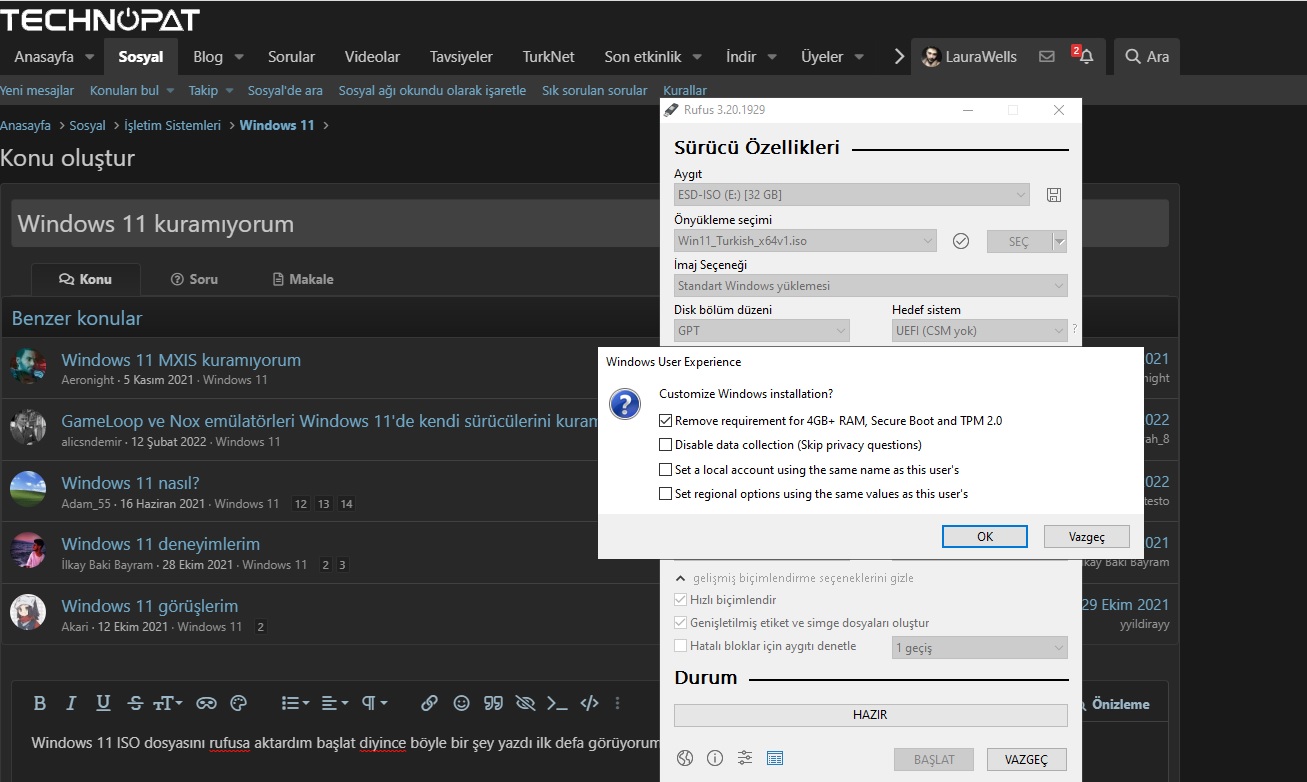Open the 1 geçiş passes dropdown
1307x782 pixels.
(x=980, y=648)
